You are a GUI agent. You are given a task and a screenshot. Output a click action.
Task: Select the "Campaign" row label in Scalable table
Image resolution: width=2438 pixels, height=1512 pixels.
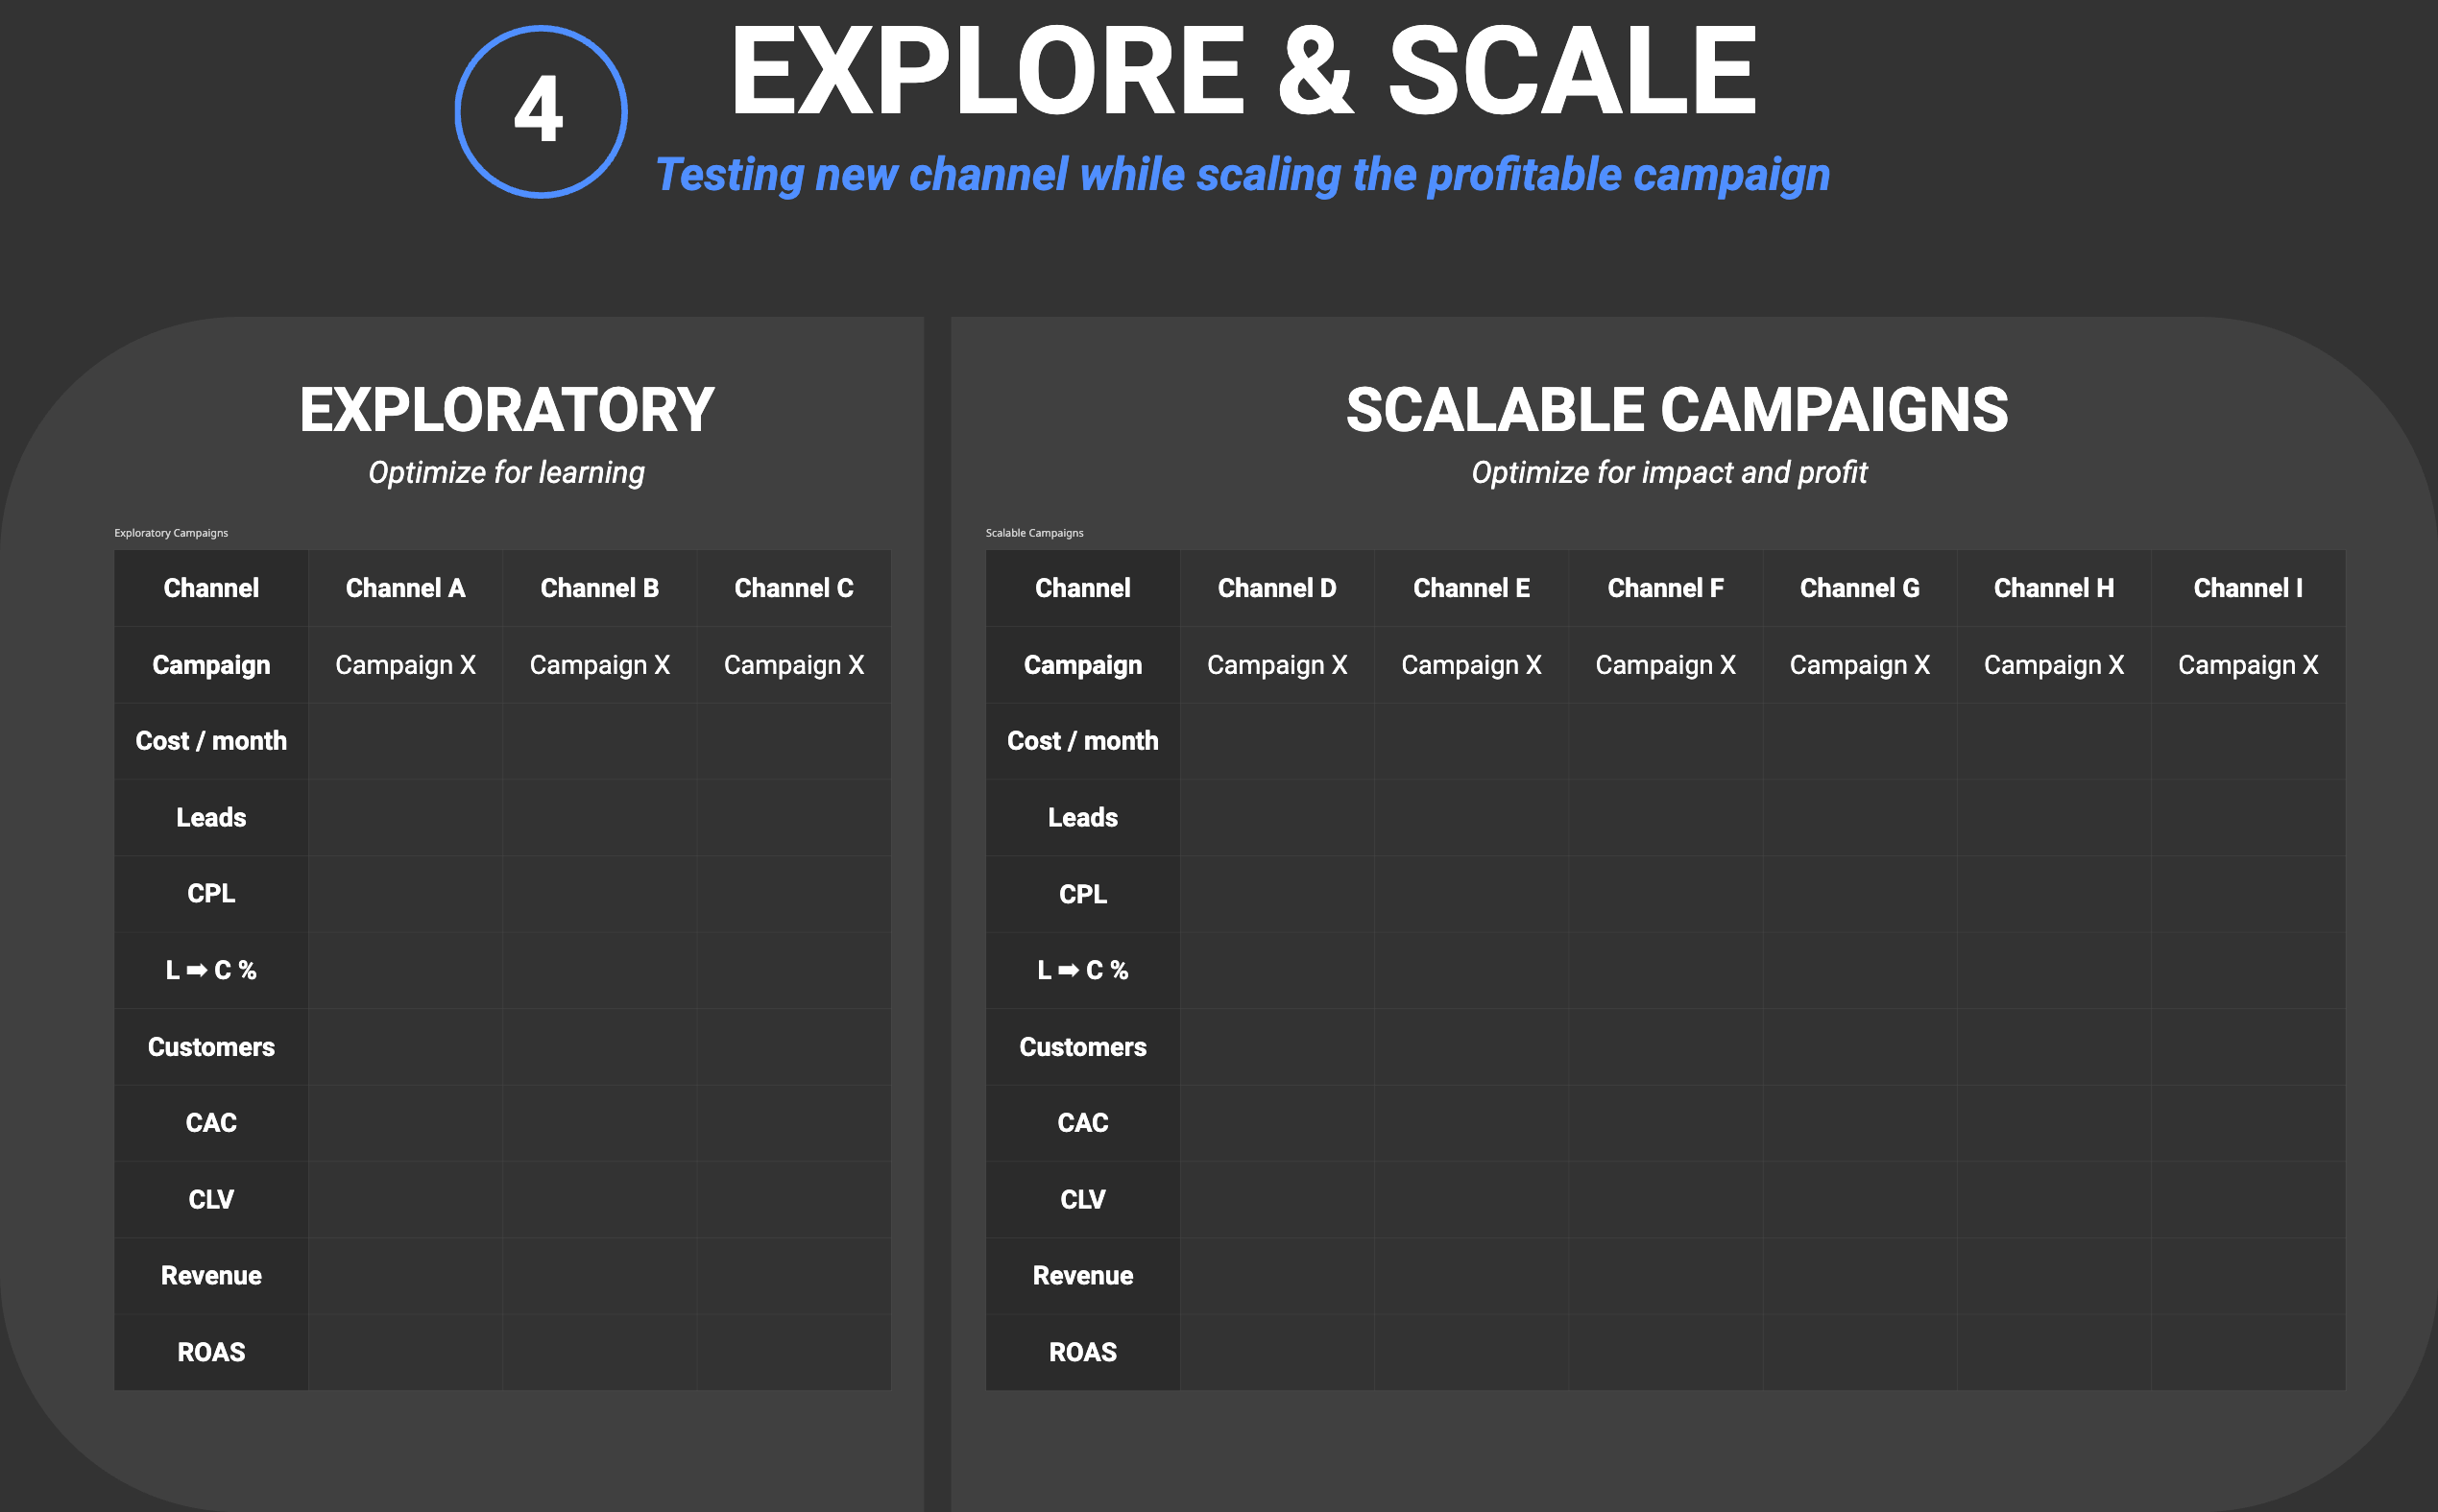coord(1083,665)
